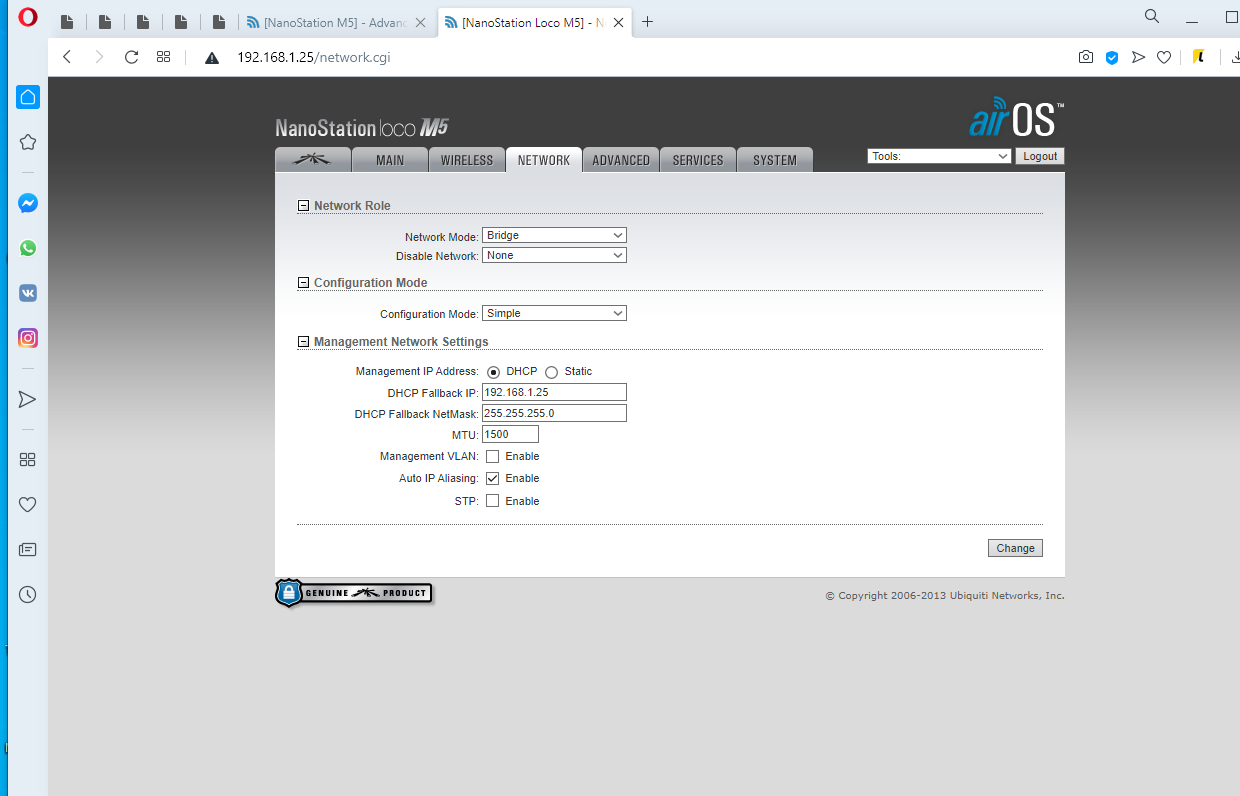Open the Configuration Mode dropdown
This screenshot has height=796, width=1240.
pos(554,313)
